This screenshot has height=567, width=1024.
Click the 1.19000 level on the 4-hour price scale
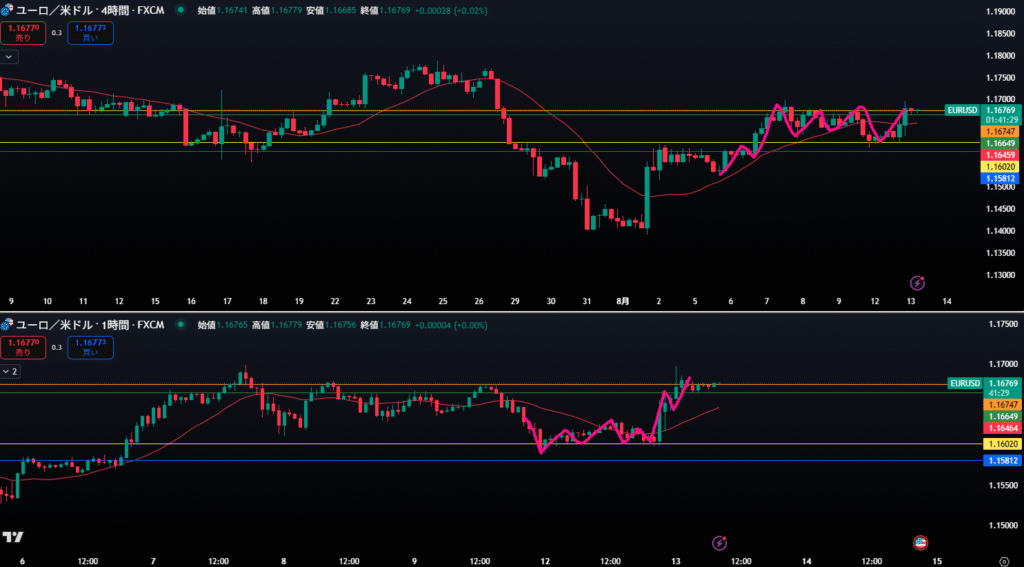click(x=1000, y=12)
